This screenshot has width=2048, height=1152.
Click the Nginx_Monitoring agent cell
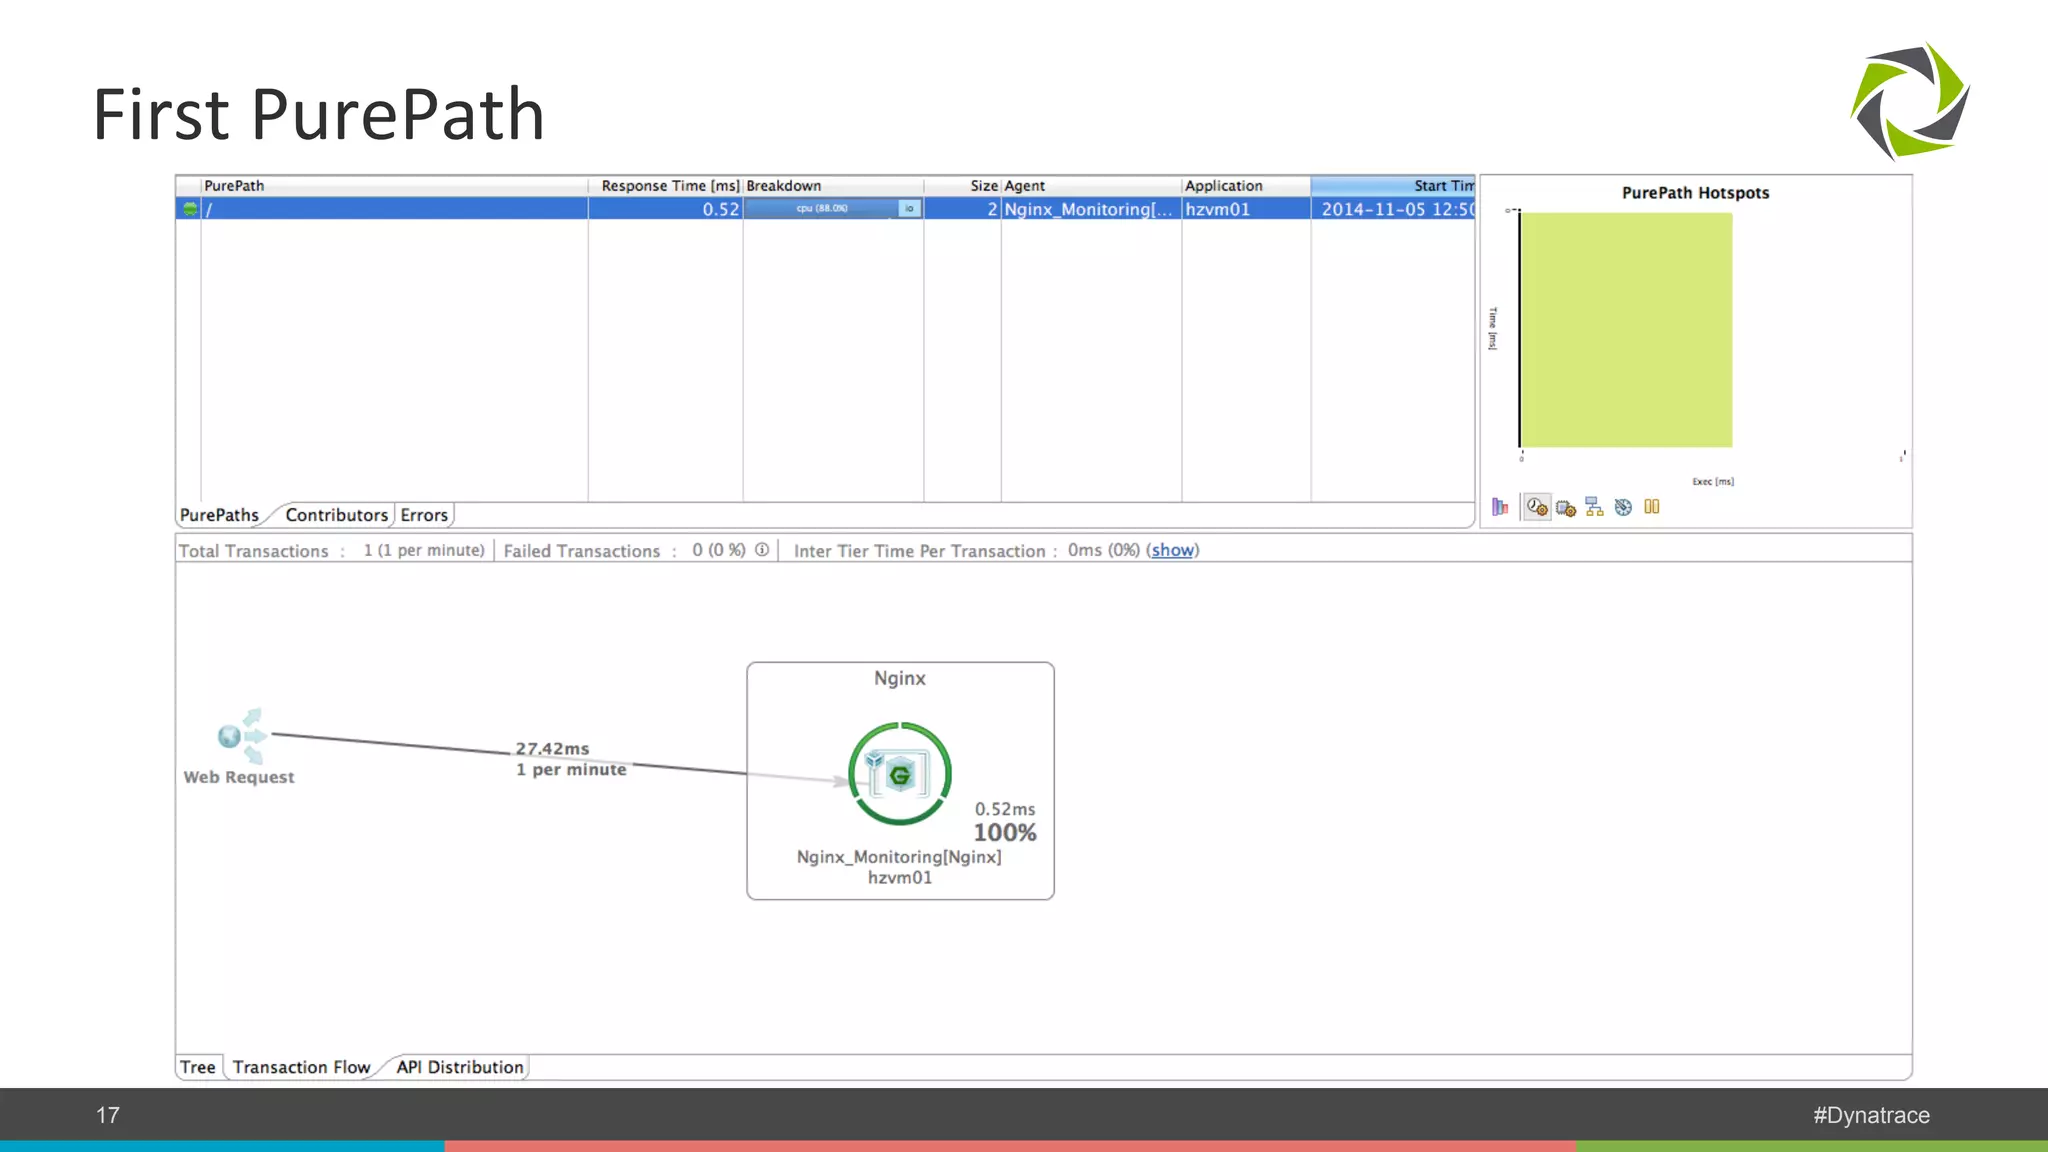click(x=1091, y=209)
